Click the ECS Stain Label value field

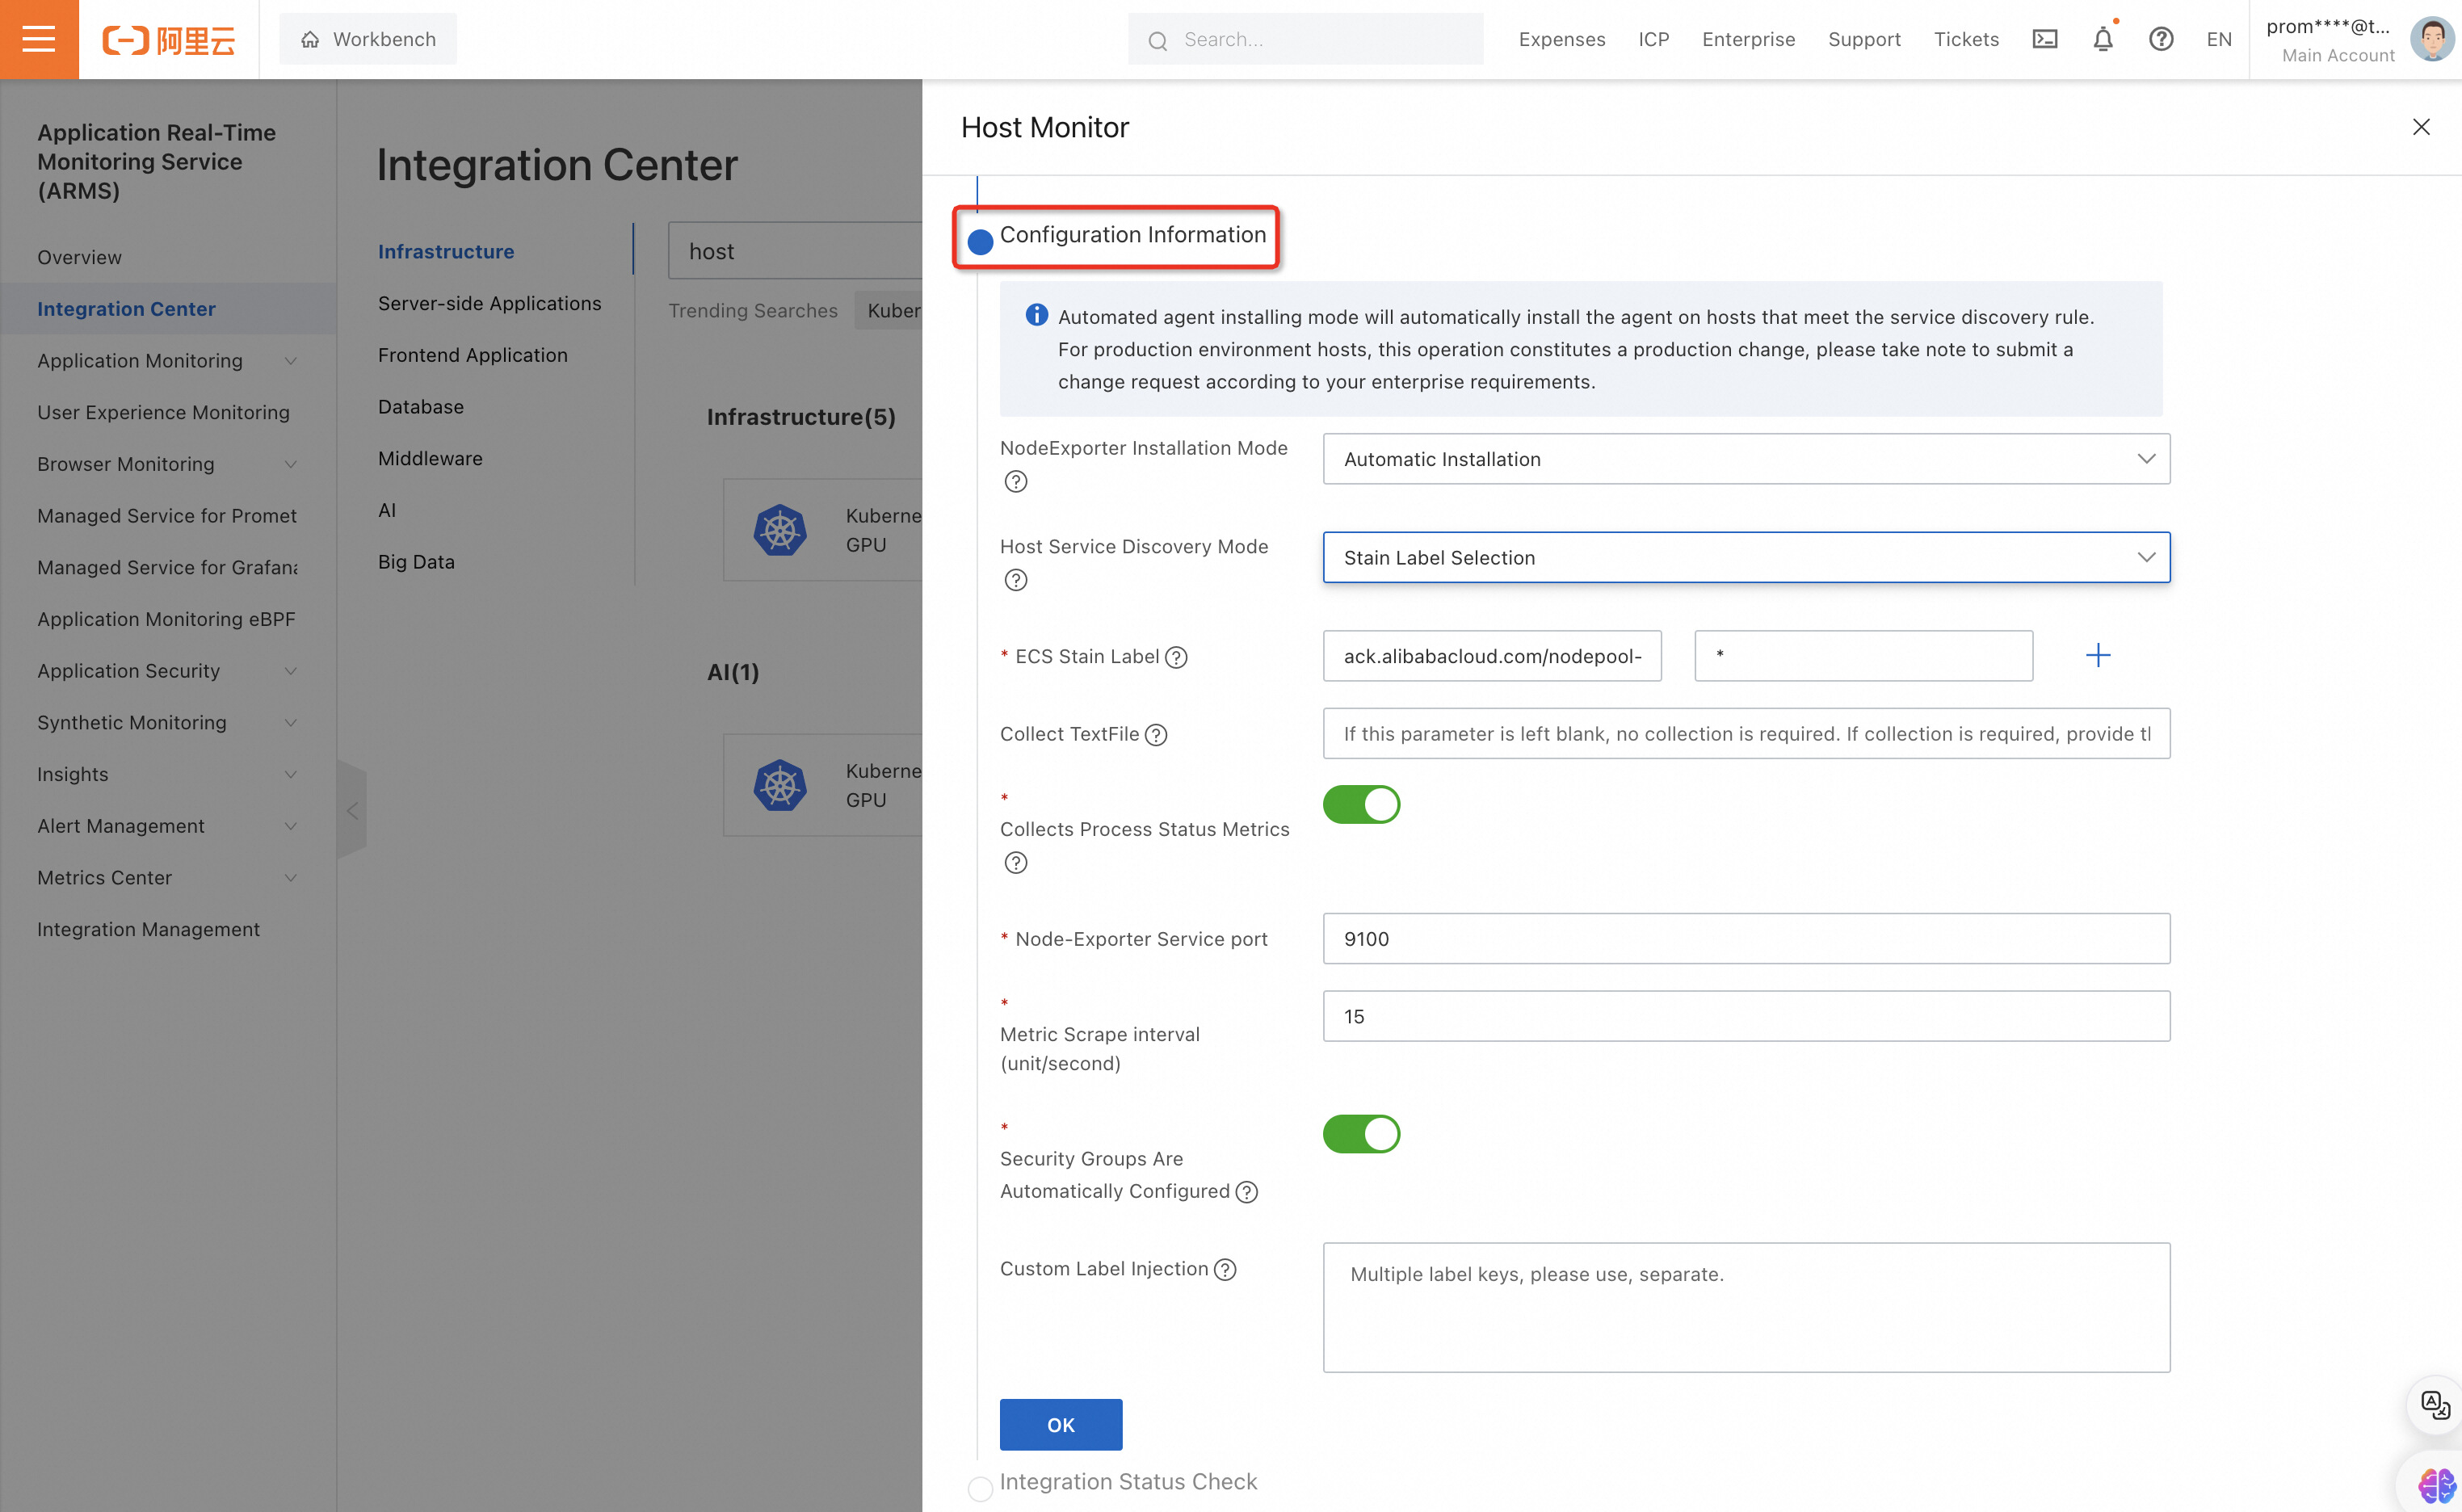[1863, 656]
